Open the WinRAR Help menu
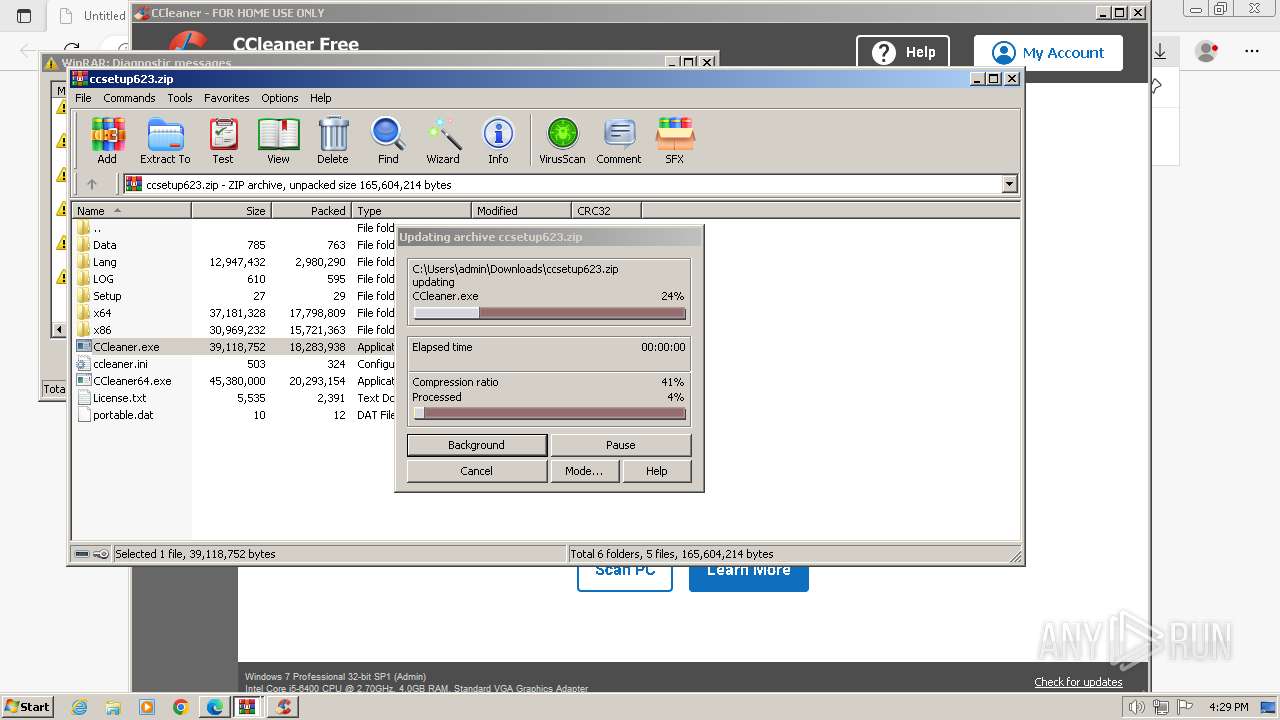The image size is (1280, 720). (x=320, y=98)
